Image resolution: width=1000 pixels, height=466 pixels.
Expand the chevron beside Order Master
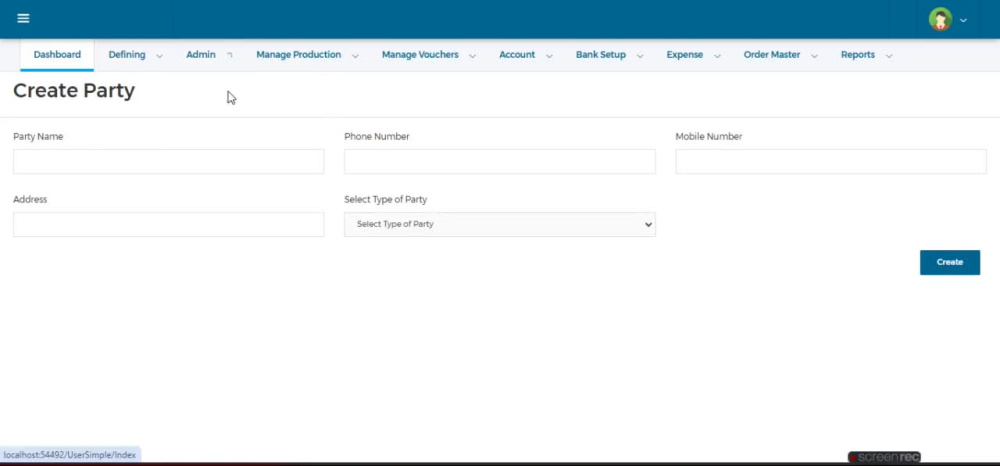[x=814, y=56]
